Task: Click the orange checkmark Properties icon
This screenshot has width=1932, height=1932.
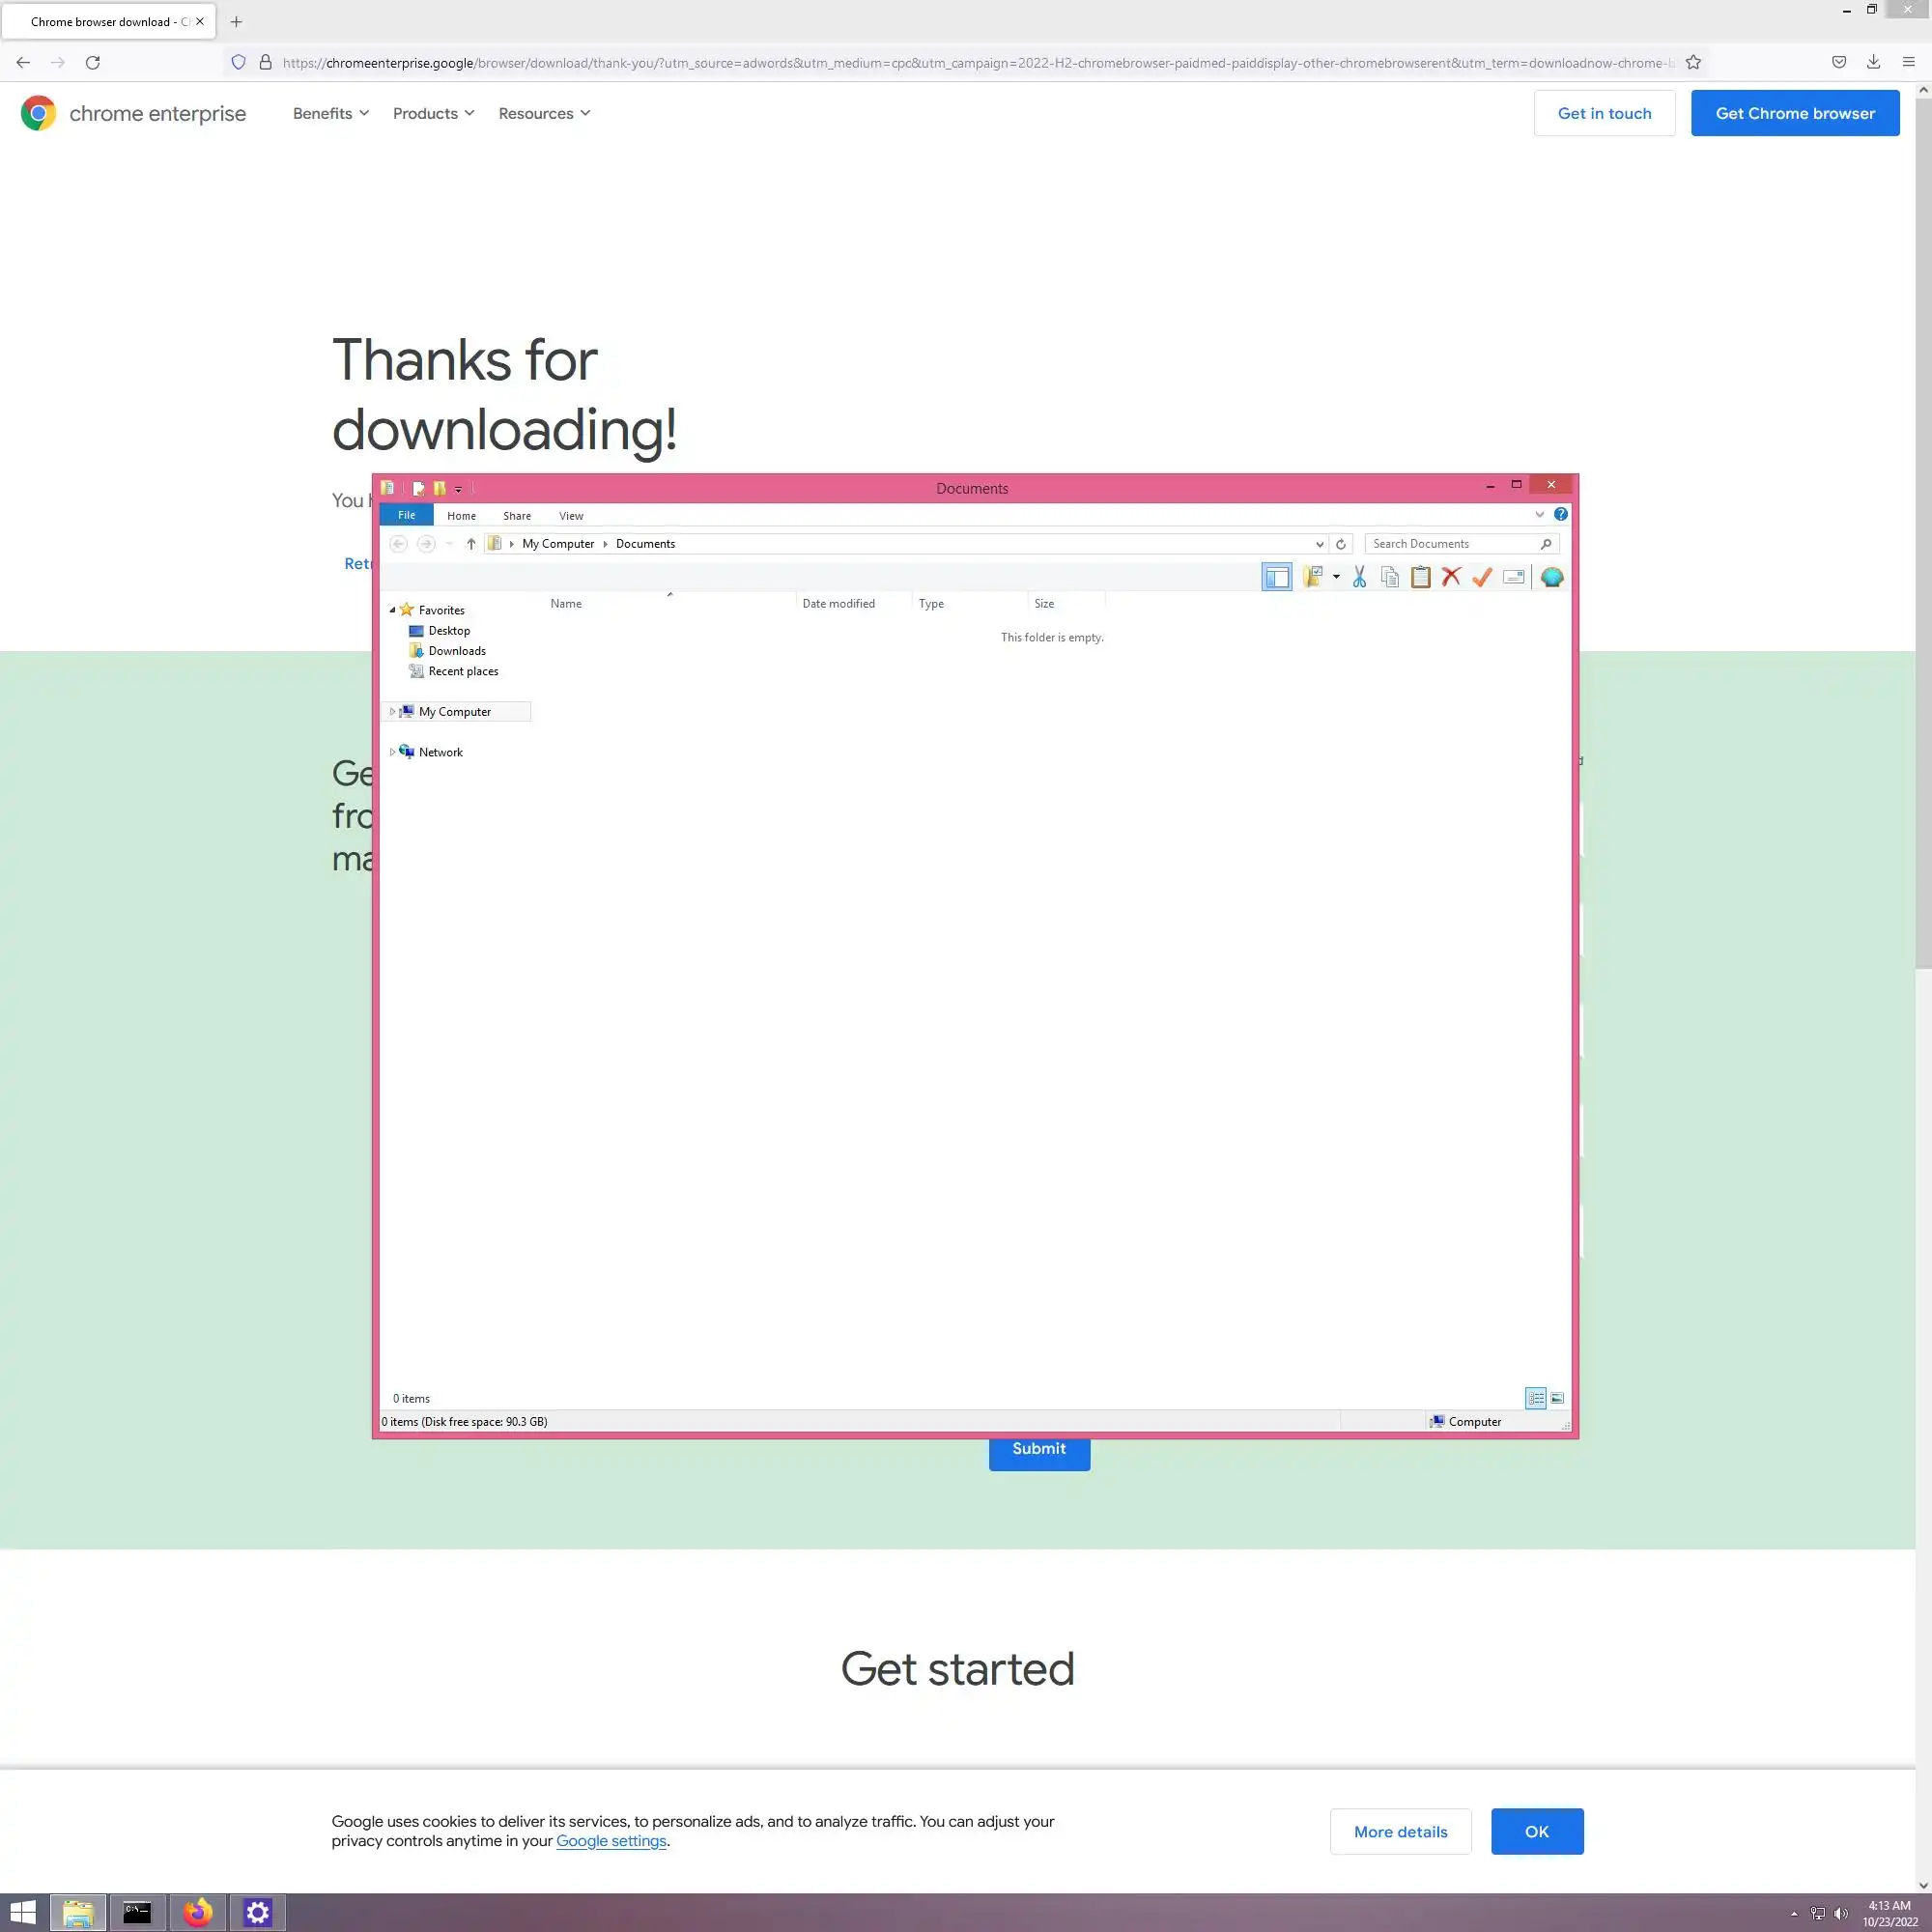Action: click(1482, 577)
